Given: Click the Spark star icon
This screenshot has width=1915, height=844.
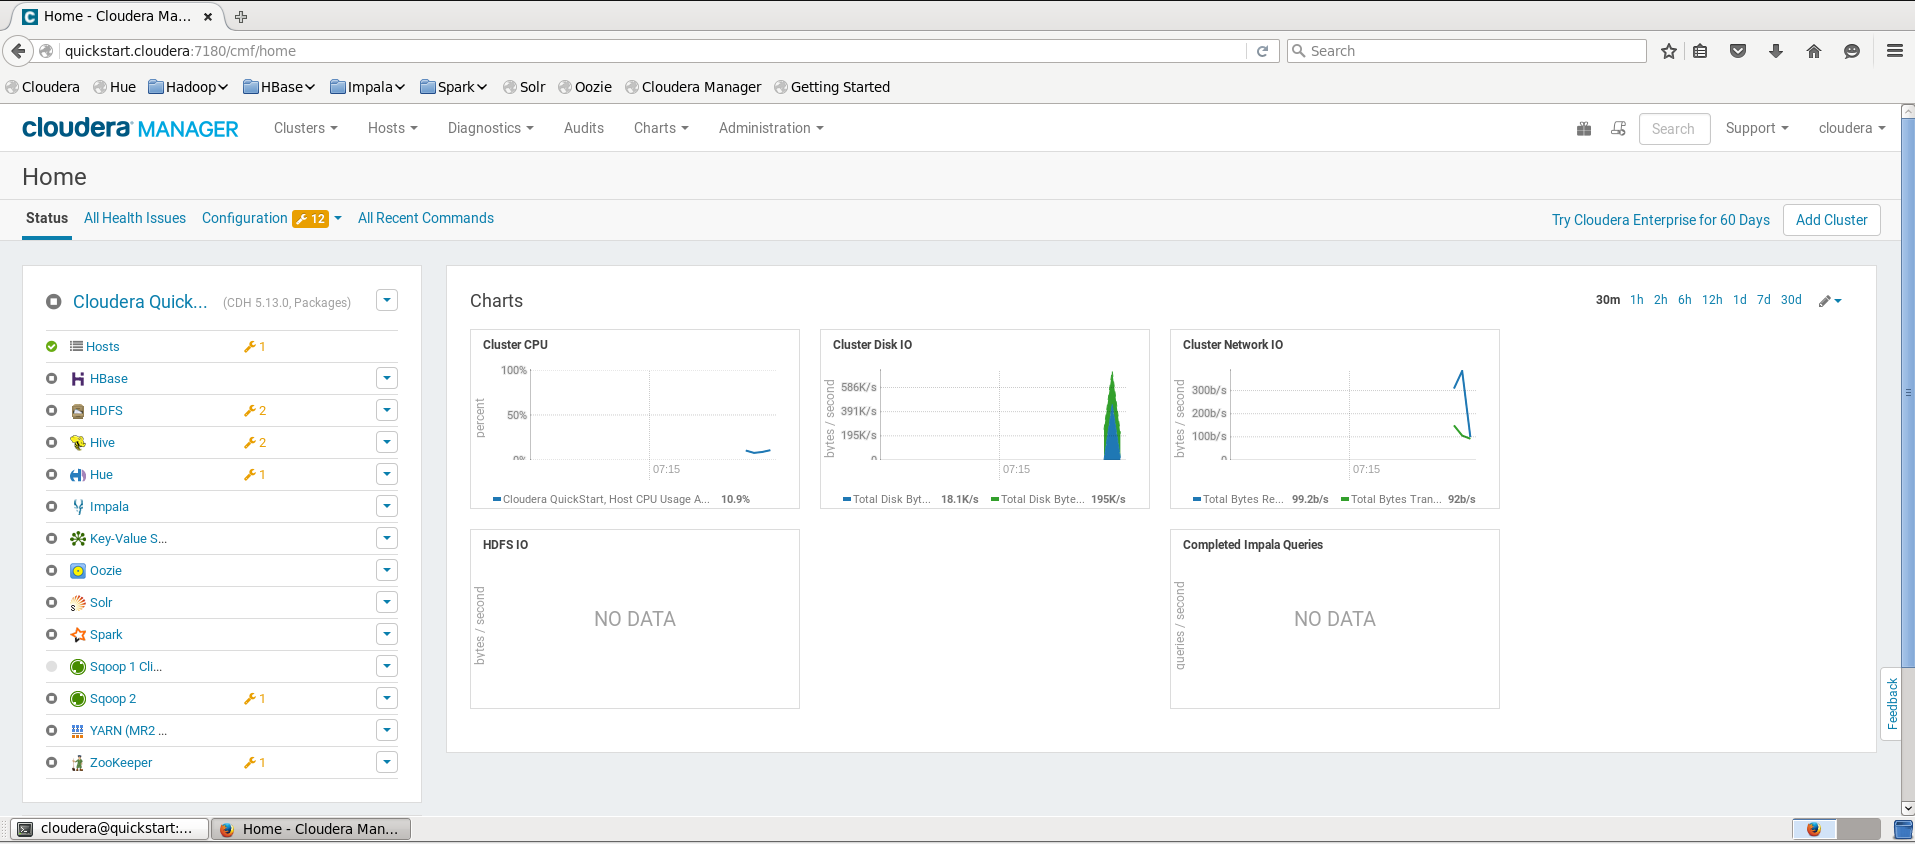Looking at the screenshot, I should pos(77,635).
